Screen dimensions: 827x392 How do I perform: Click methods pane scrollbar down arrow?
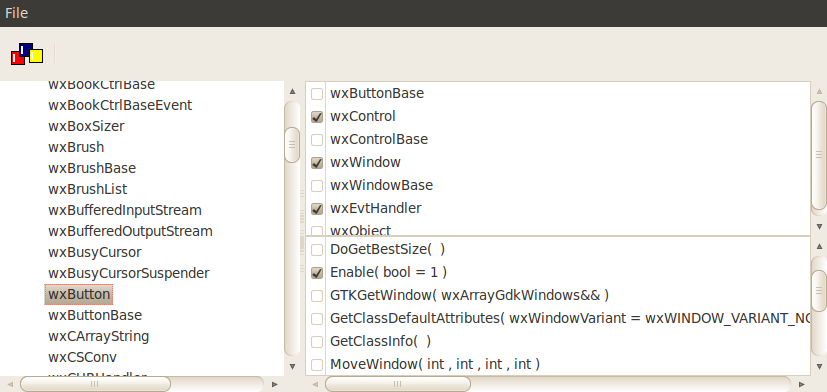(x=819, y=366)
